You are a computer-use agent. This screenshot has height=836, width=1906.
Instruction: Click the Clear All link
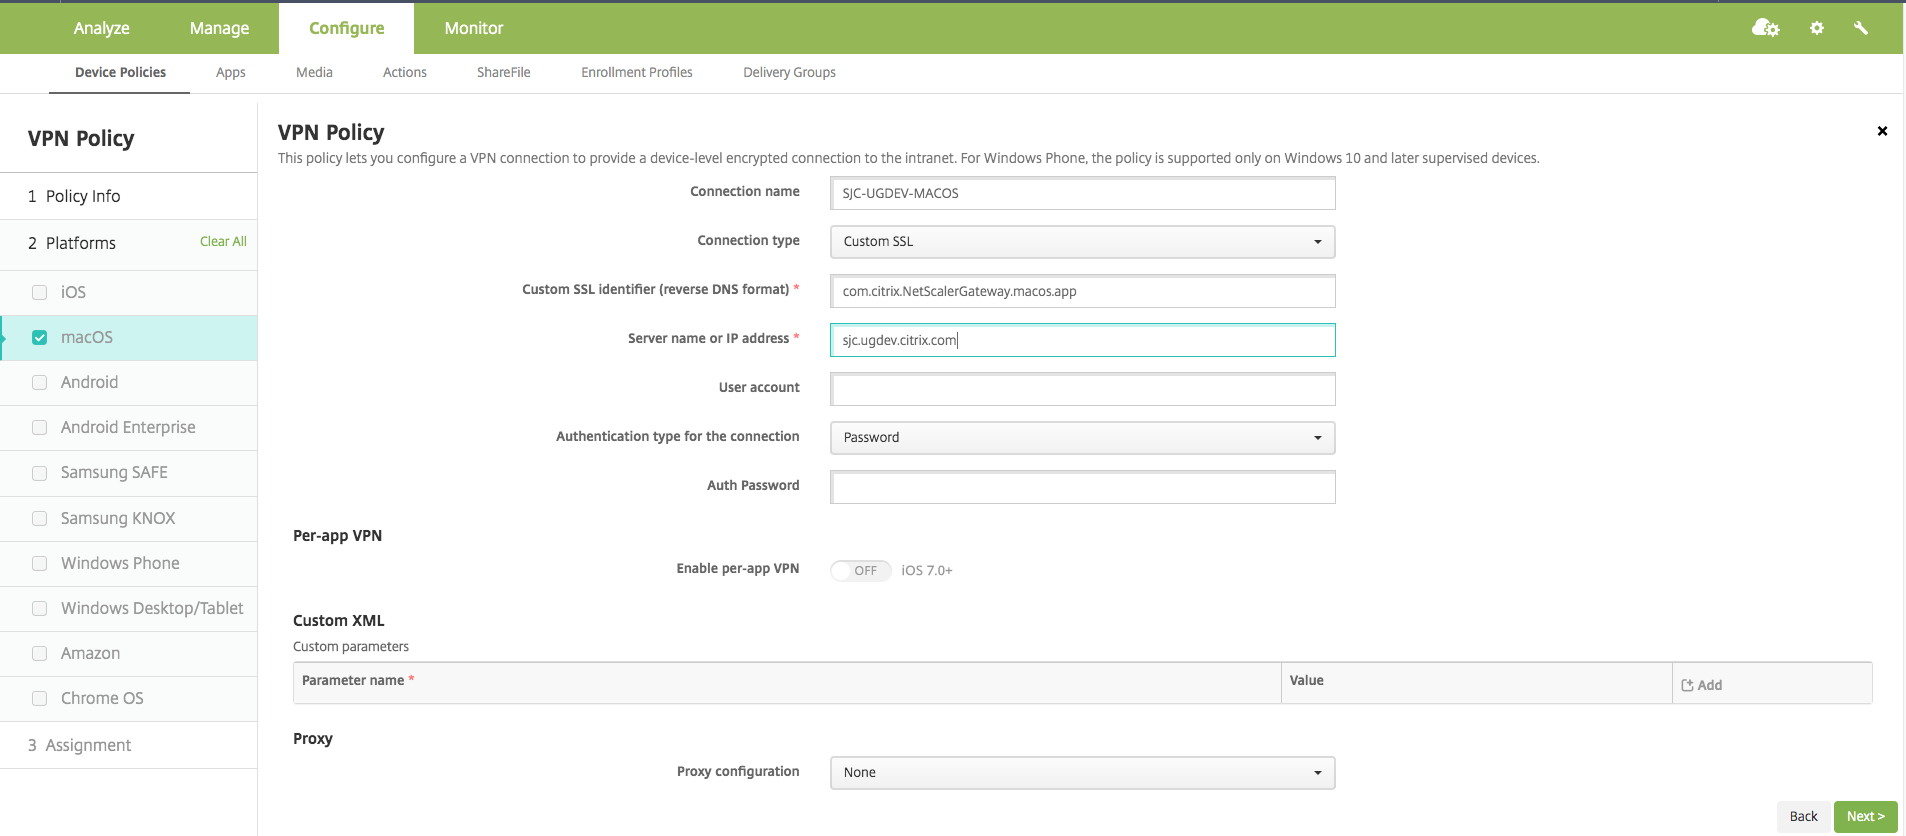223,241
